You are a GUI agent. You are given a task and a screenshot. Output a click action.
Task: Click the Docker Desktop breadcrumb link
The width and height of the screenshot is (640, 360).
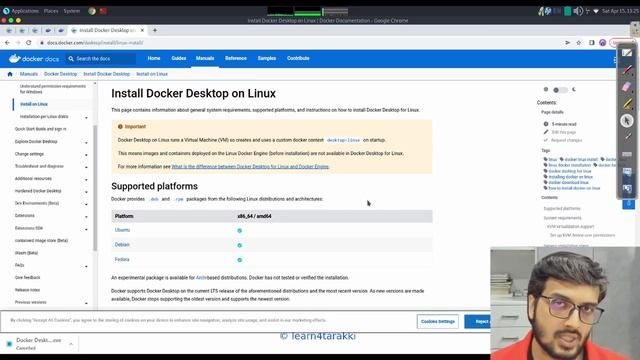click(60, 74)
